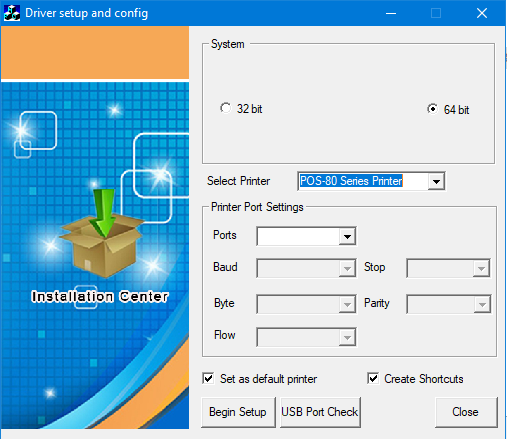Toggle Create Shortcuts checkbox

coord(373,378)
